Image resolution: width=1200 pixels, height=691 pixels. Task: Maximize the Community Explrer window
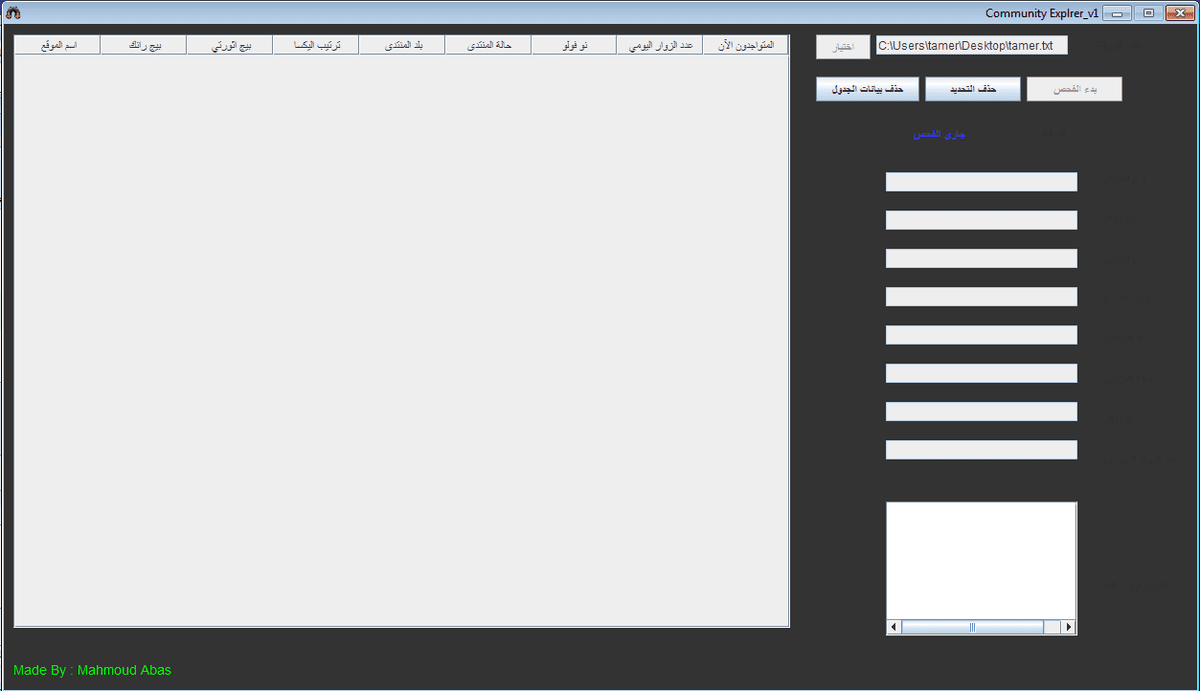1148,13
